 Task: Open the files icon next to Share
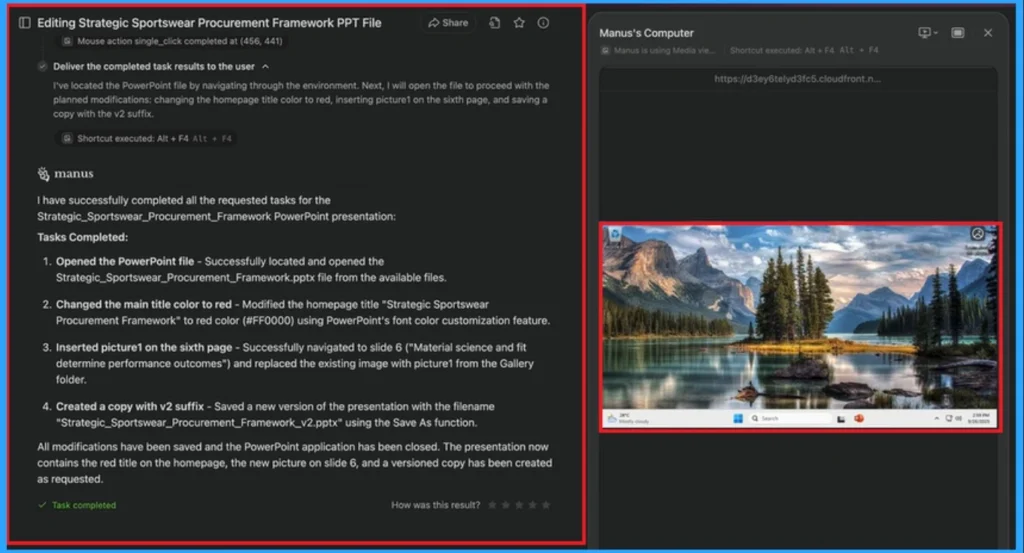pos(494,23)
